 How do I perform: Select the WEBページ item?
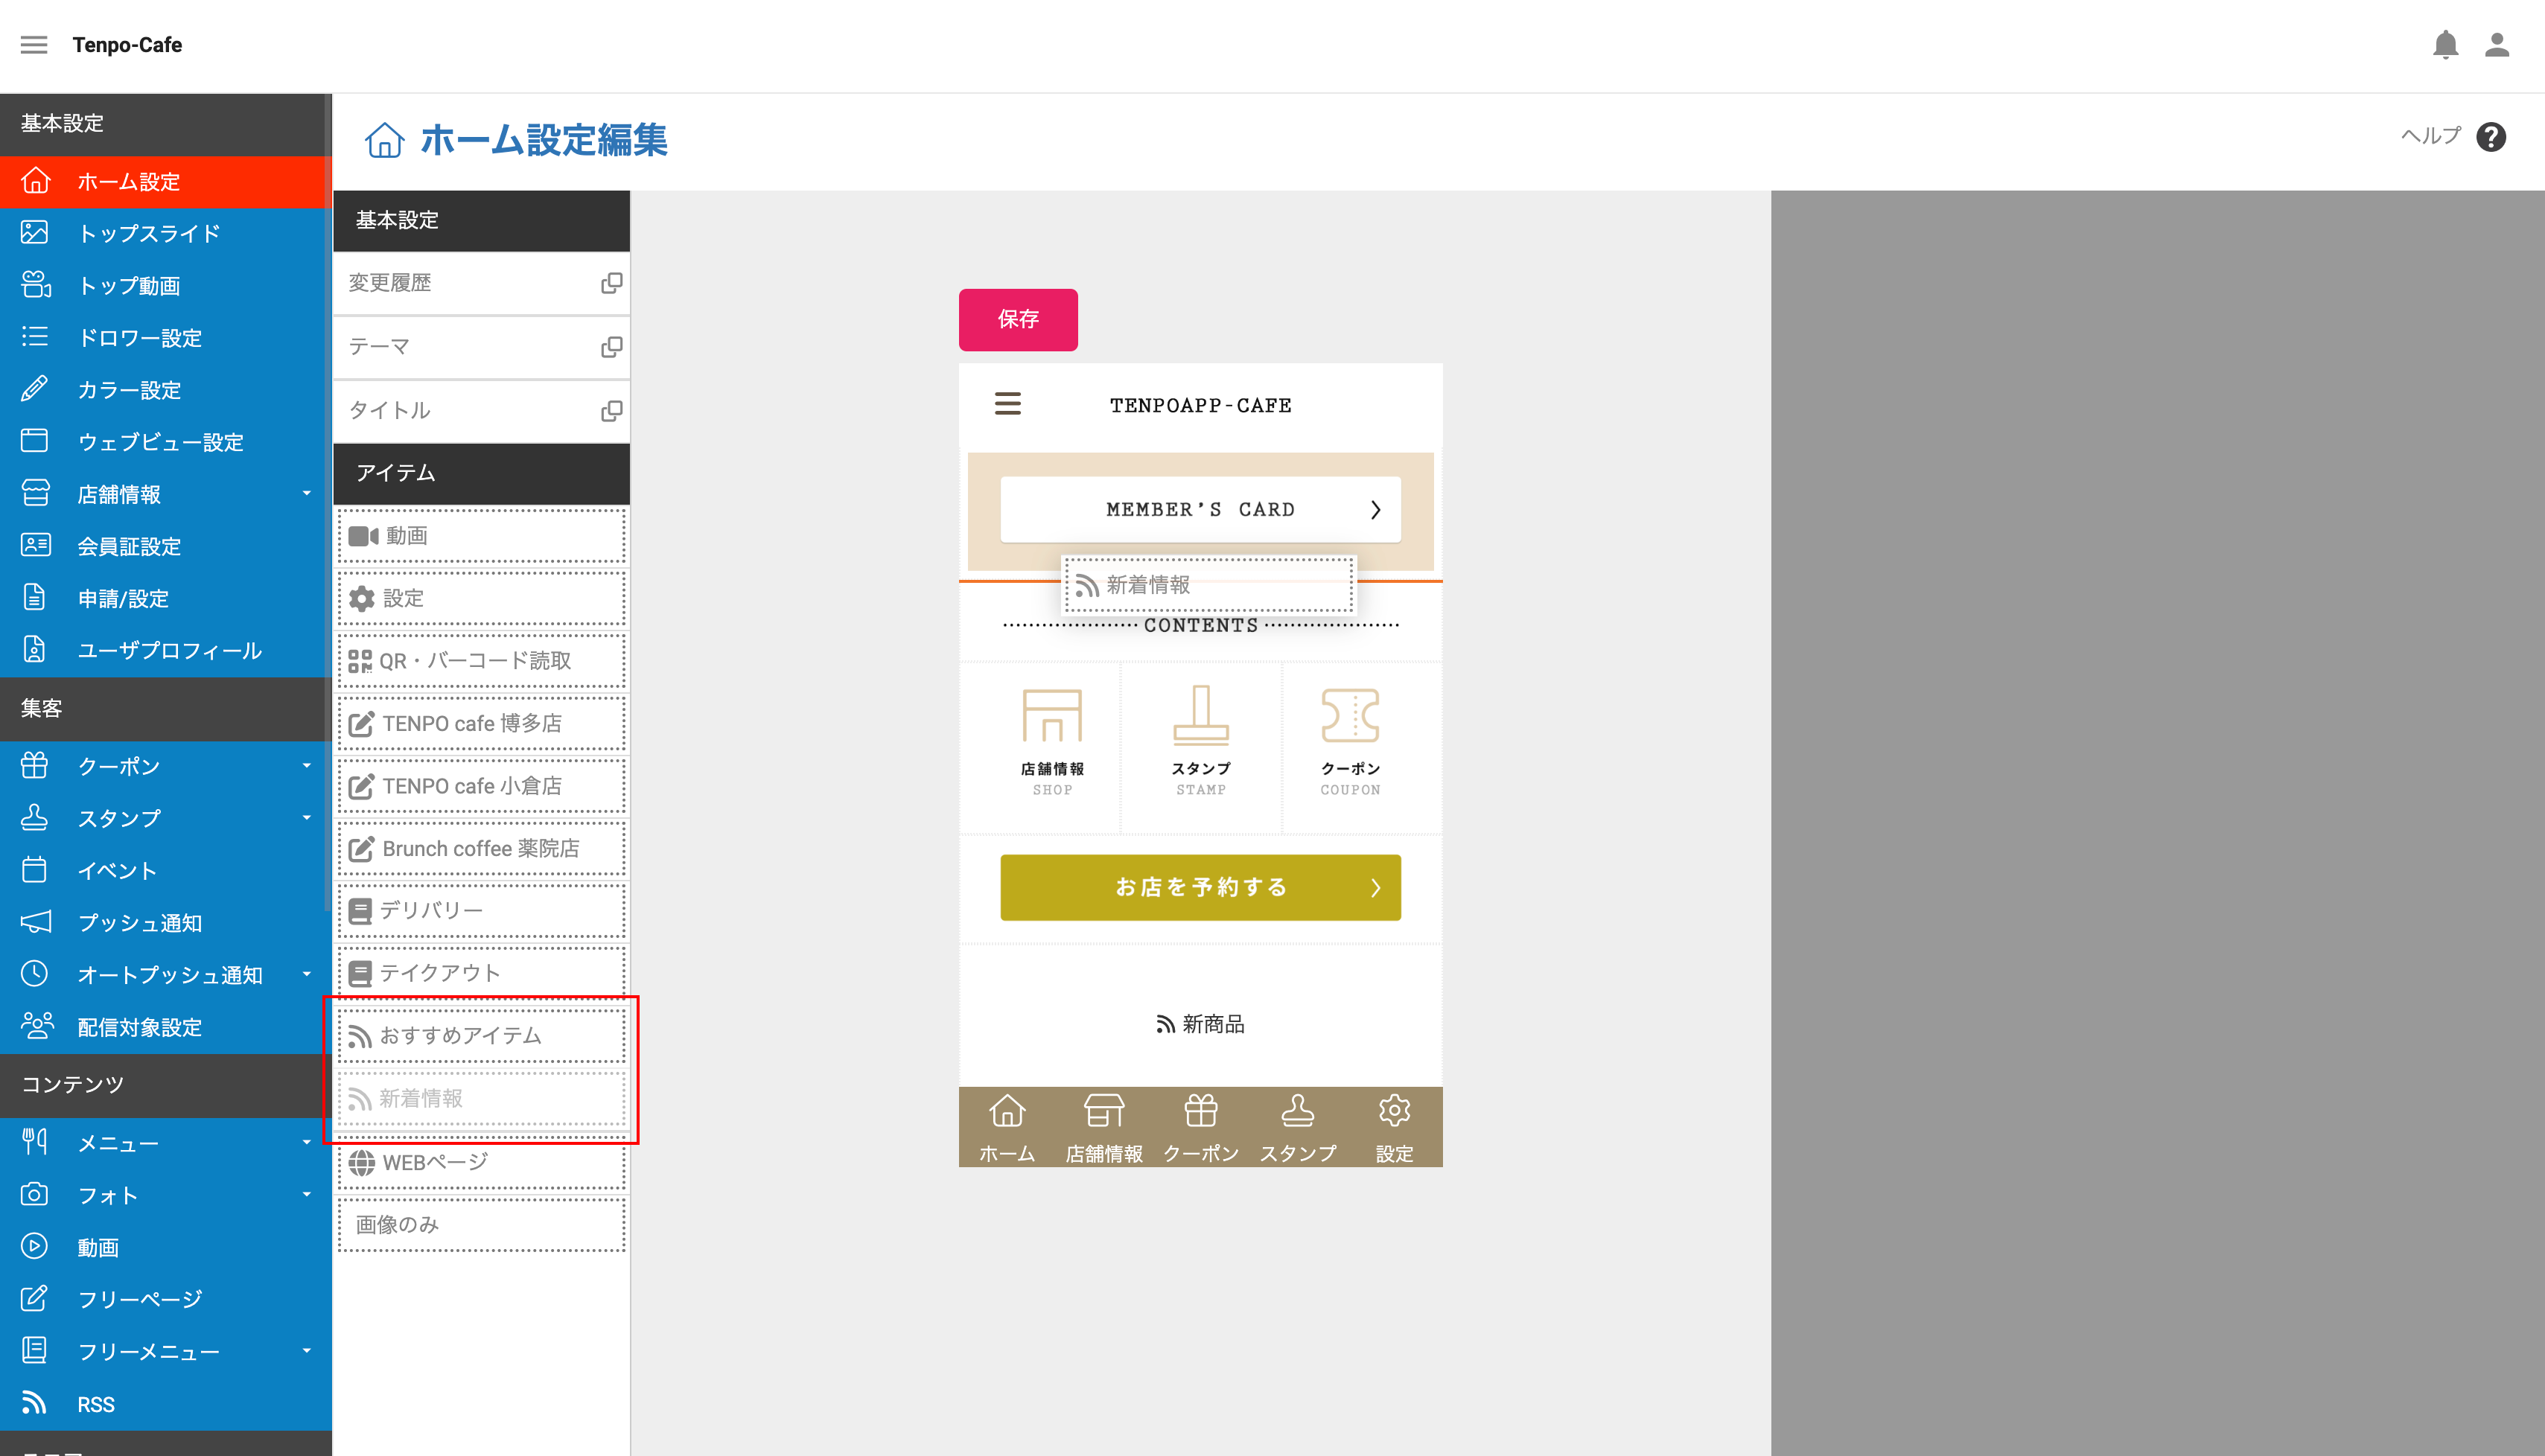[x=482, y=1162]
